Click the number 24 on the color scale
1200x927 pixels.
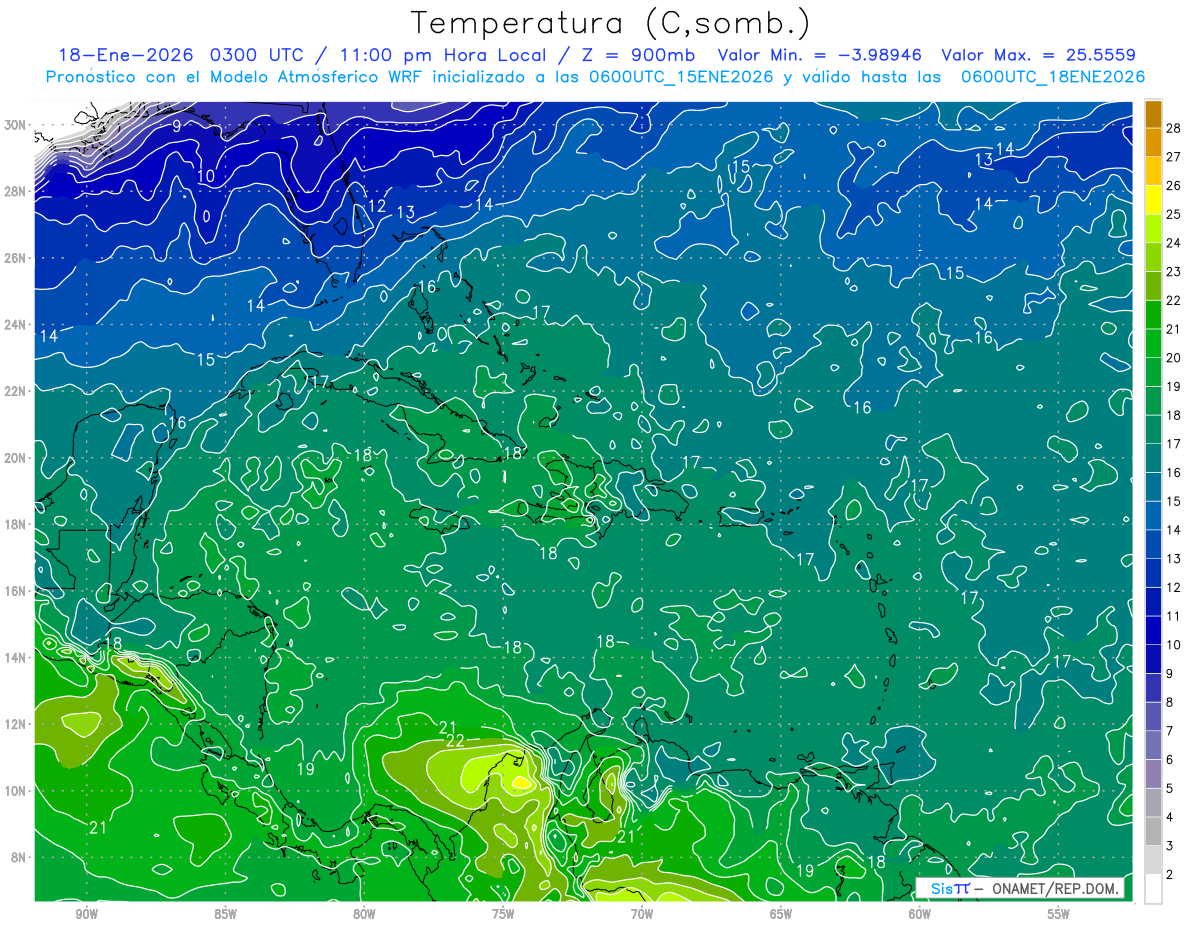pyautogui.click(x=1174, y=242)
